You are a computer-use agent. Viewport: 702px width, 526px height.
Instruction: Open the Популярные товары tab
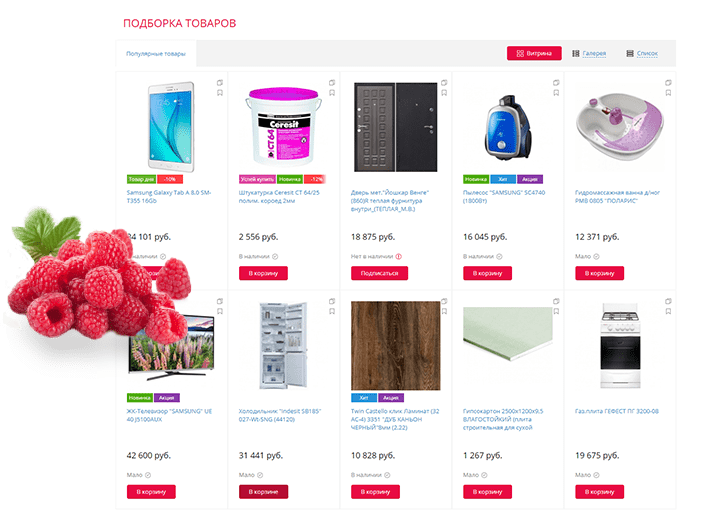156,54
